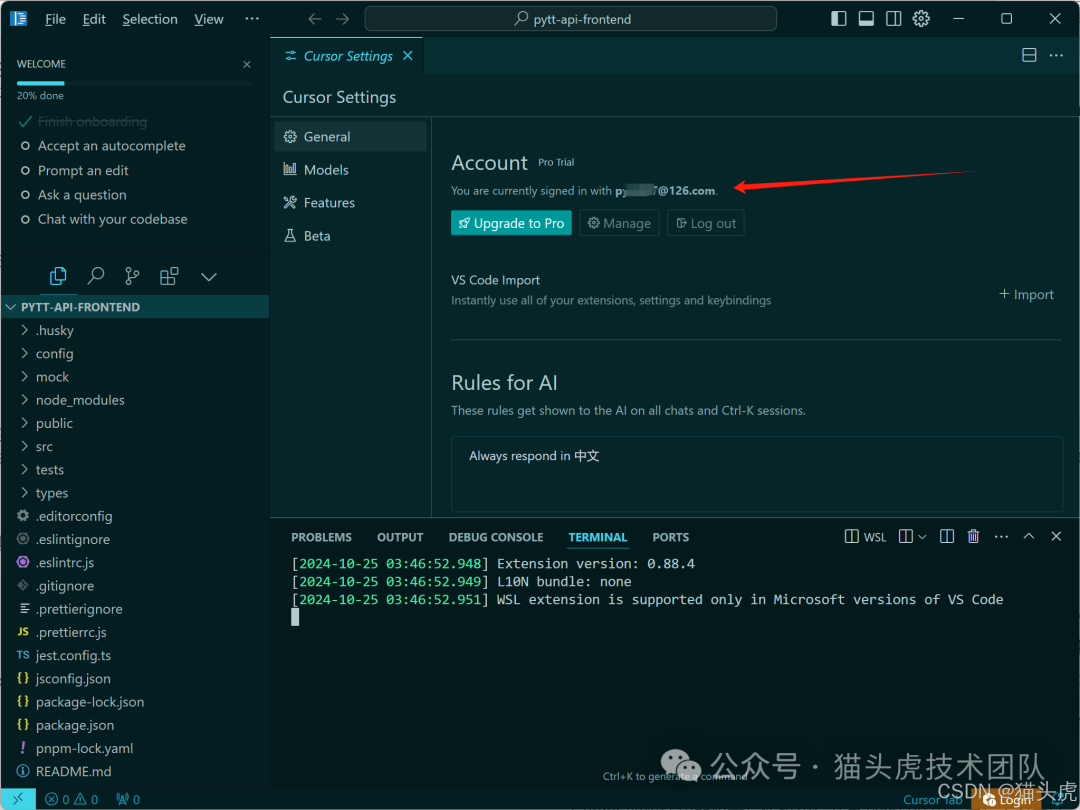This screenshot has height=810, width=1080.
Task: Expand the mock folder
Action: tap(135, 377)
